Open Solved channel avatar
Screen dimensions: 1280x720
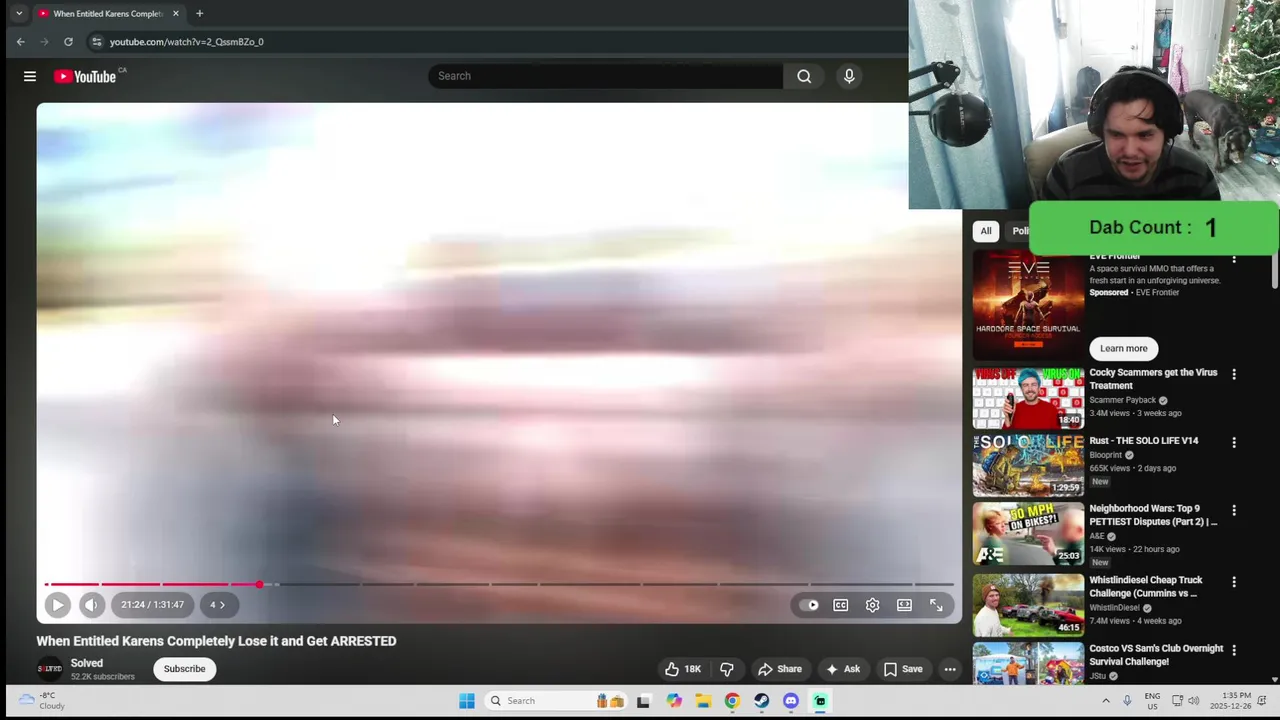(49, 669)
